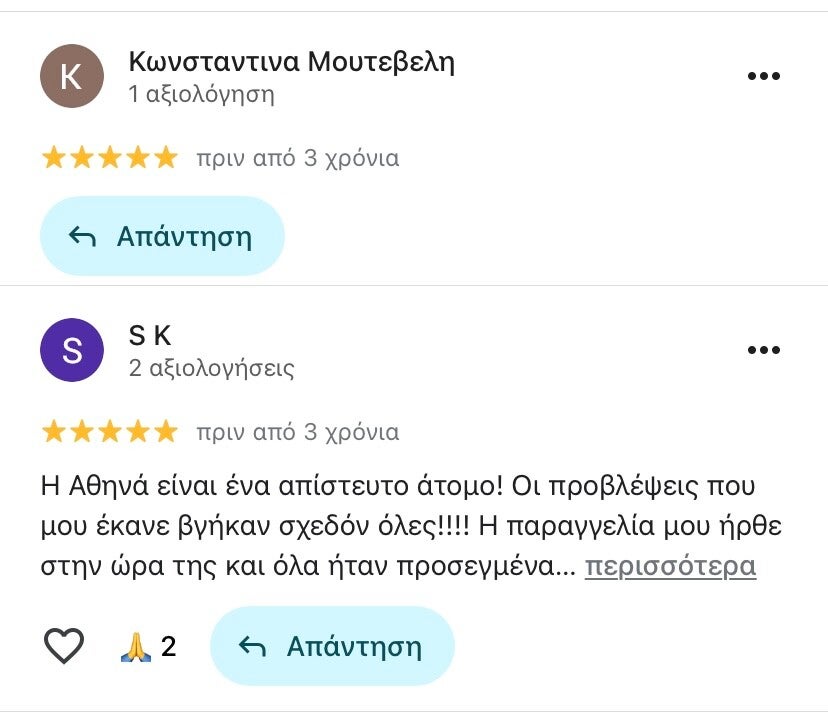Click fifth star of S K's rating

tap(166, 432)
